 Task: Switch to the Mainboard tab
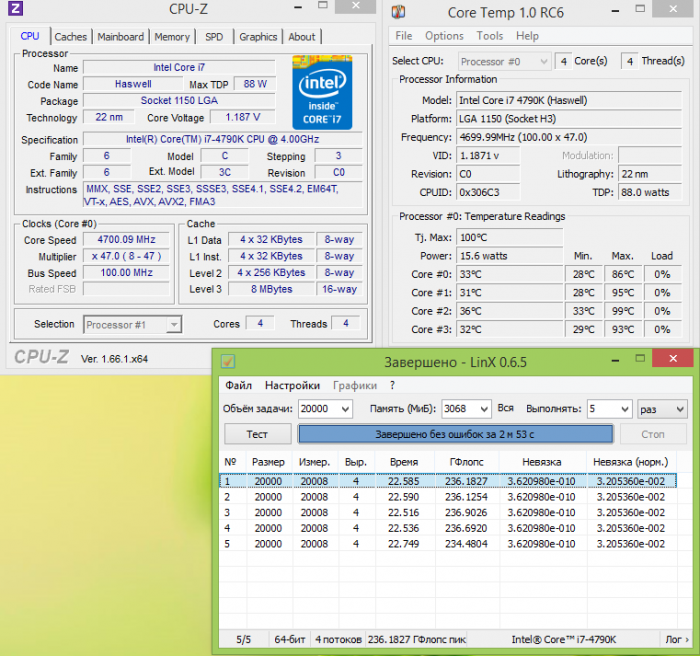point(120,37)
